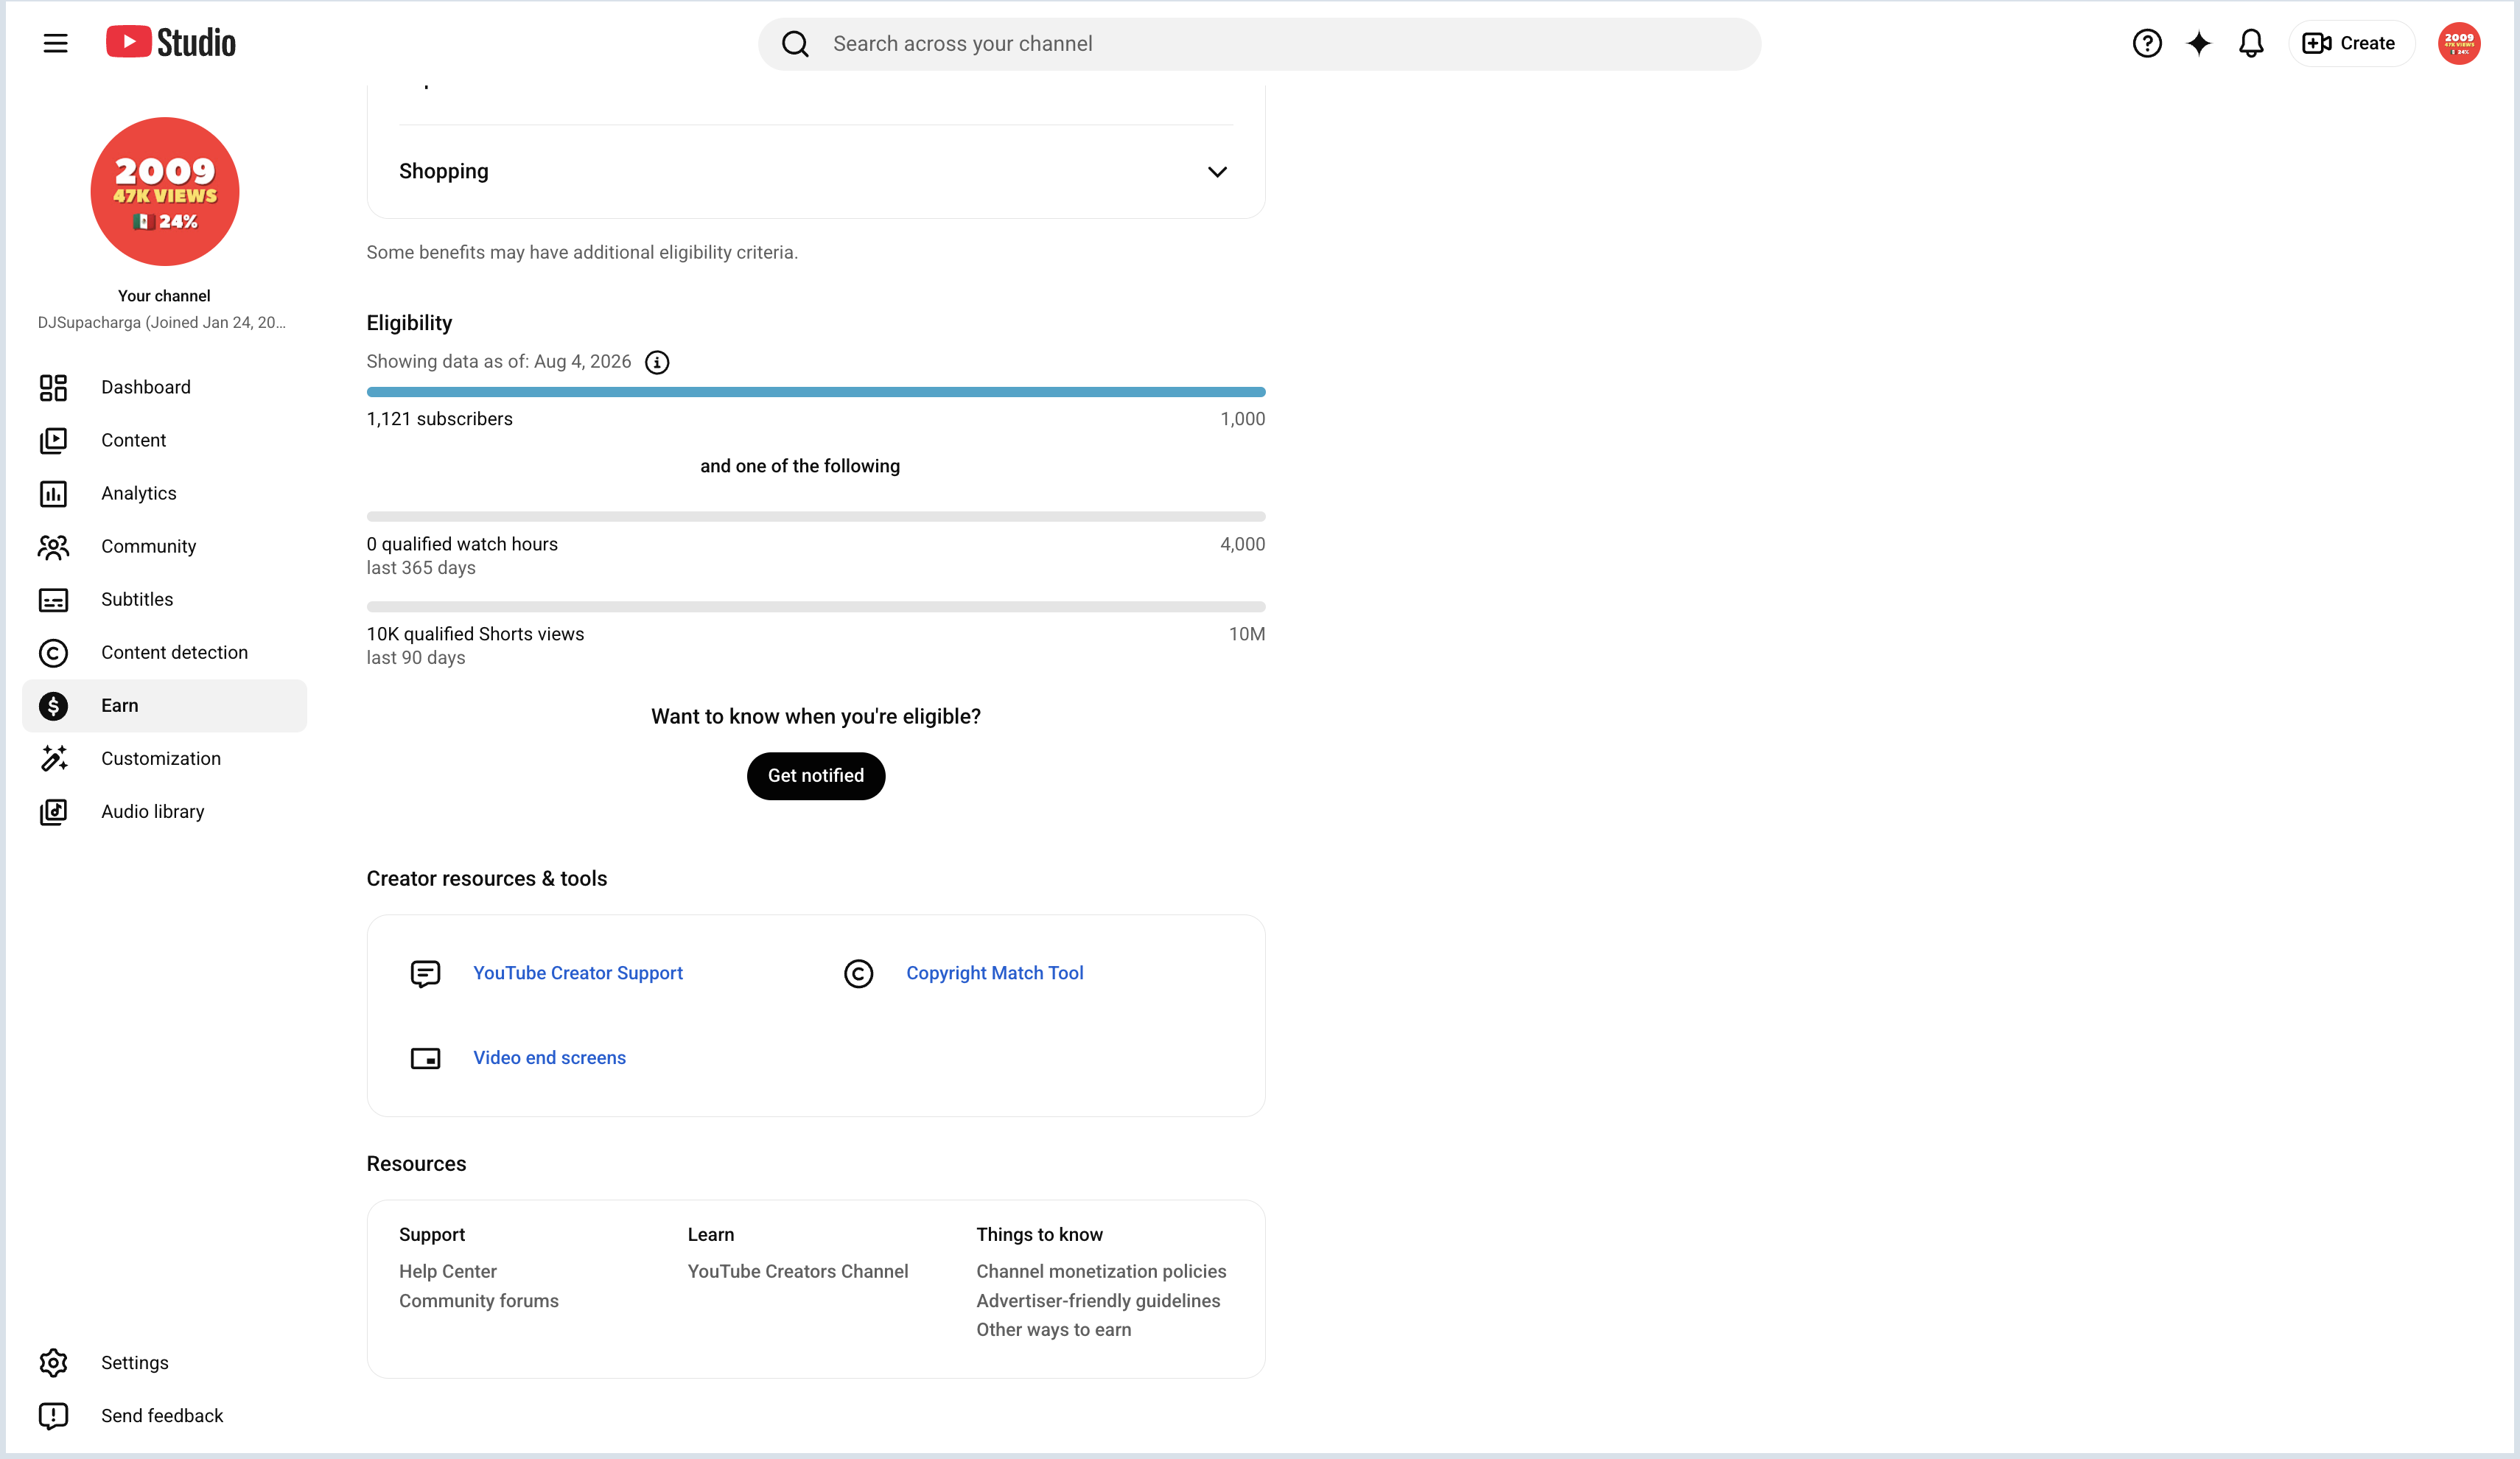
Task: Click the large channel profile picture
Action: (165, 191)
